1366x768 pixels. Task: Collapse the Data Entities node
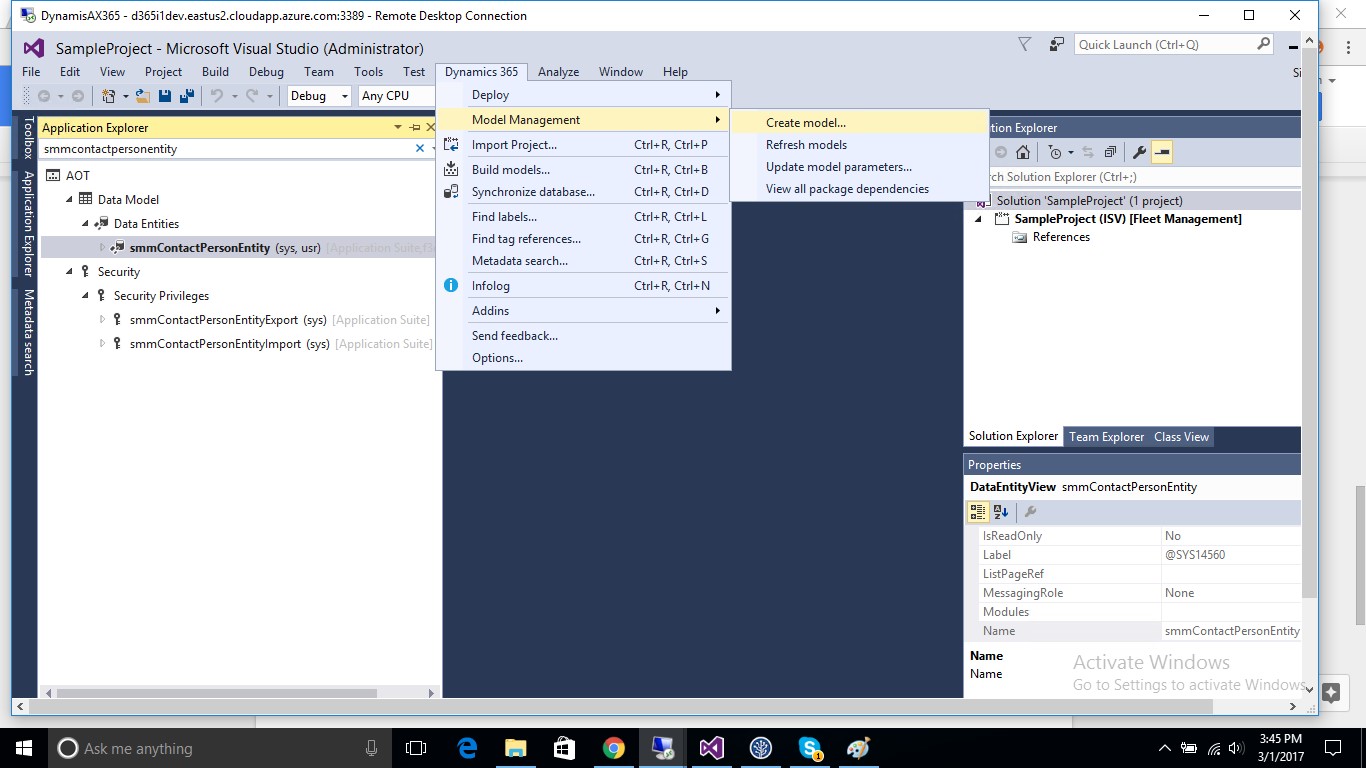tap(86, 224)
